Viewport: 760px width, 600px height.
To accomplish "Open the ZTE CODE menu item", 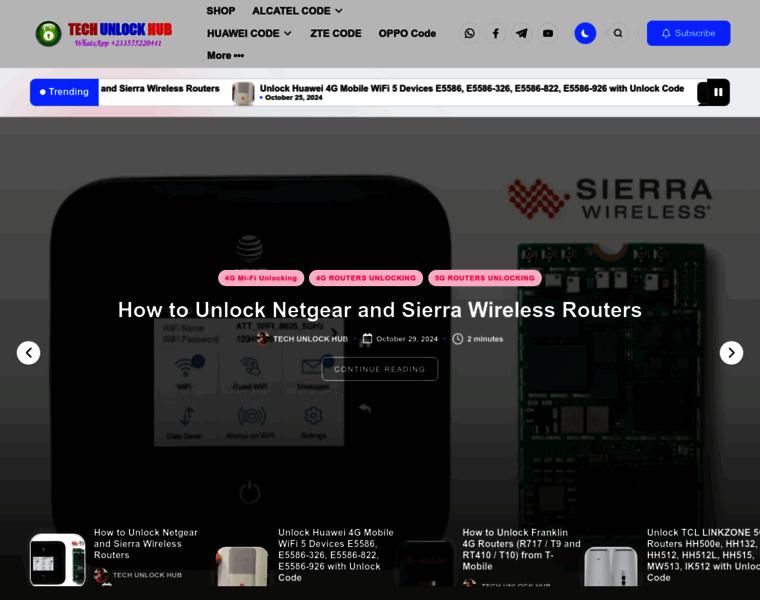I will point(335,33).
